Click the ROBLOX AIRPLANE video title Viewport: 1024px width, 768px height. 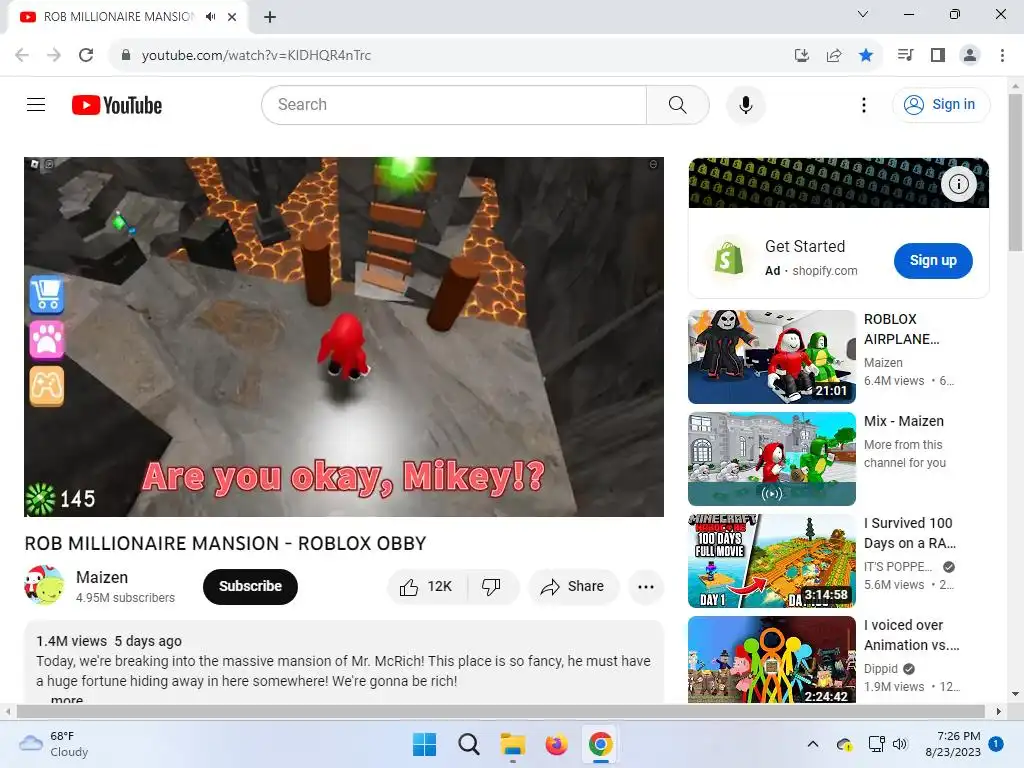click(901, 329)
